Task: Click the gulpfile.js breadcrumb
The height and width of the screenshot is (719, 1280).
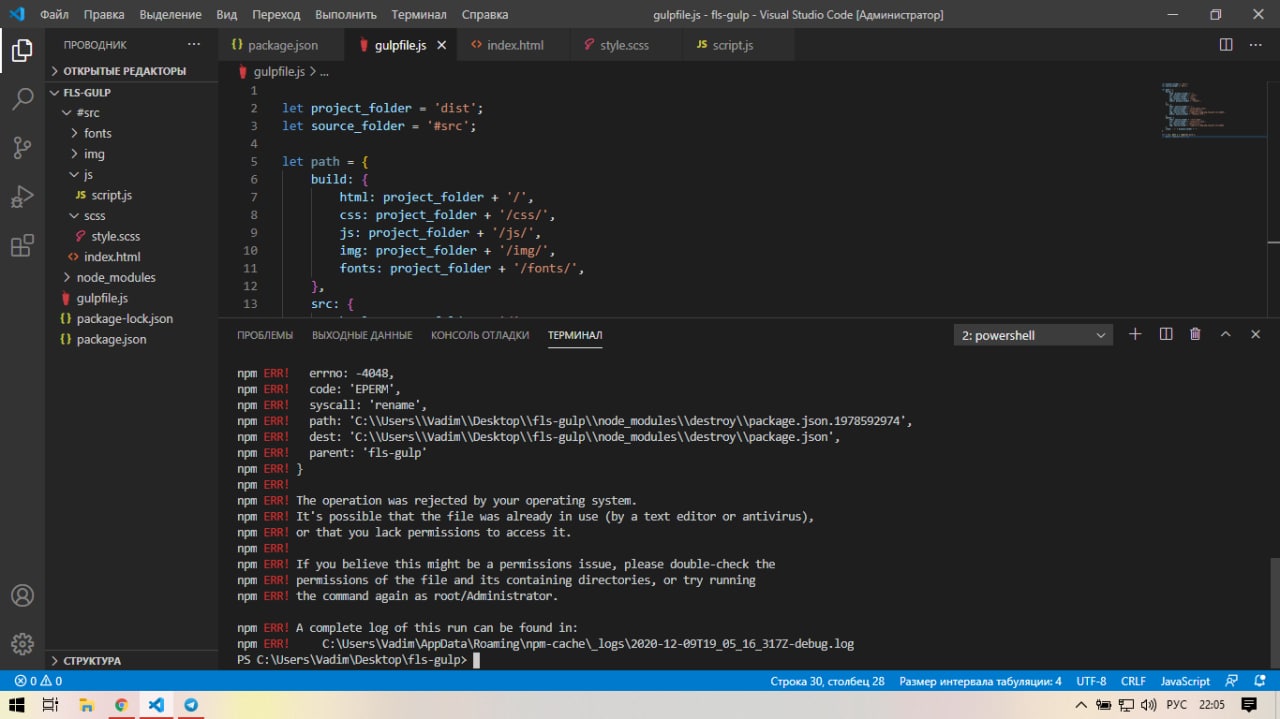Action: [x=279, y=72]
